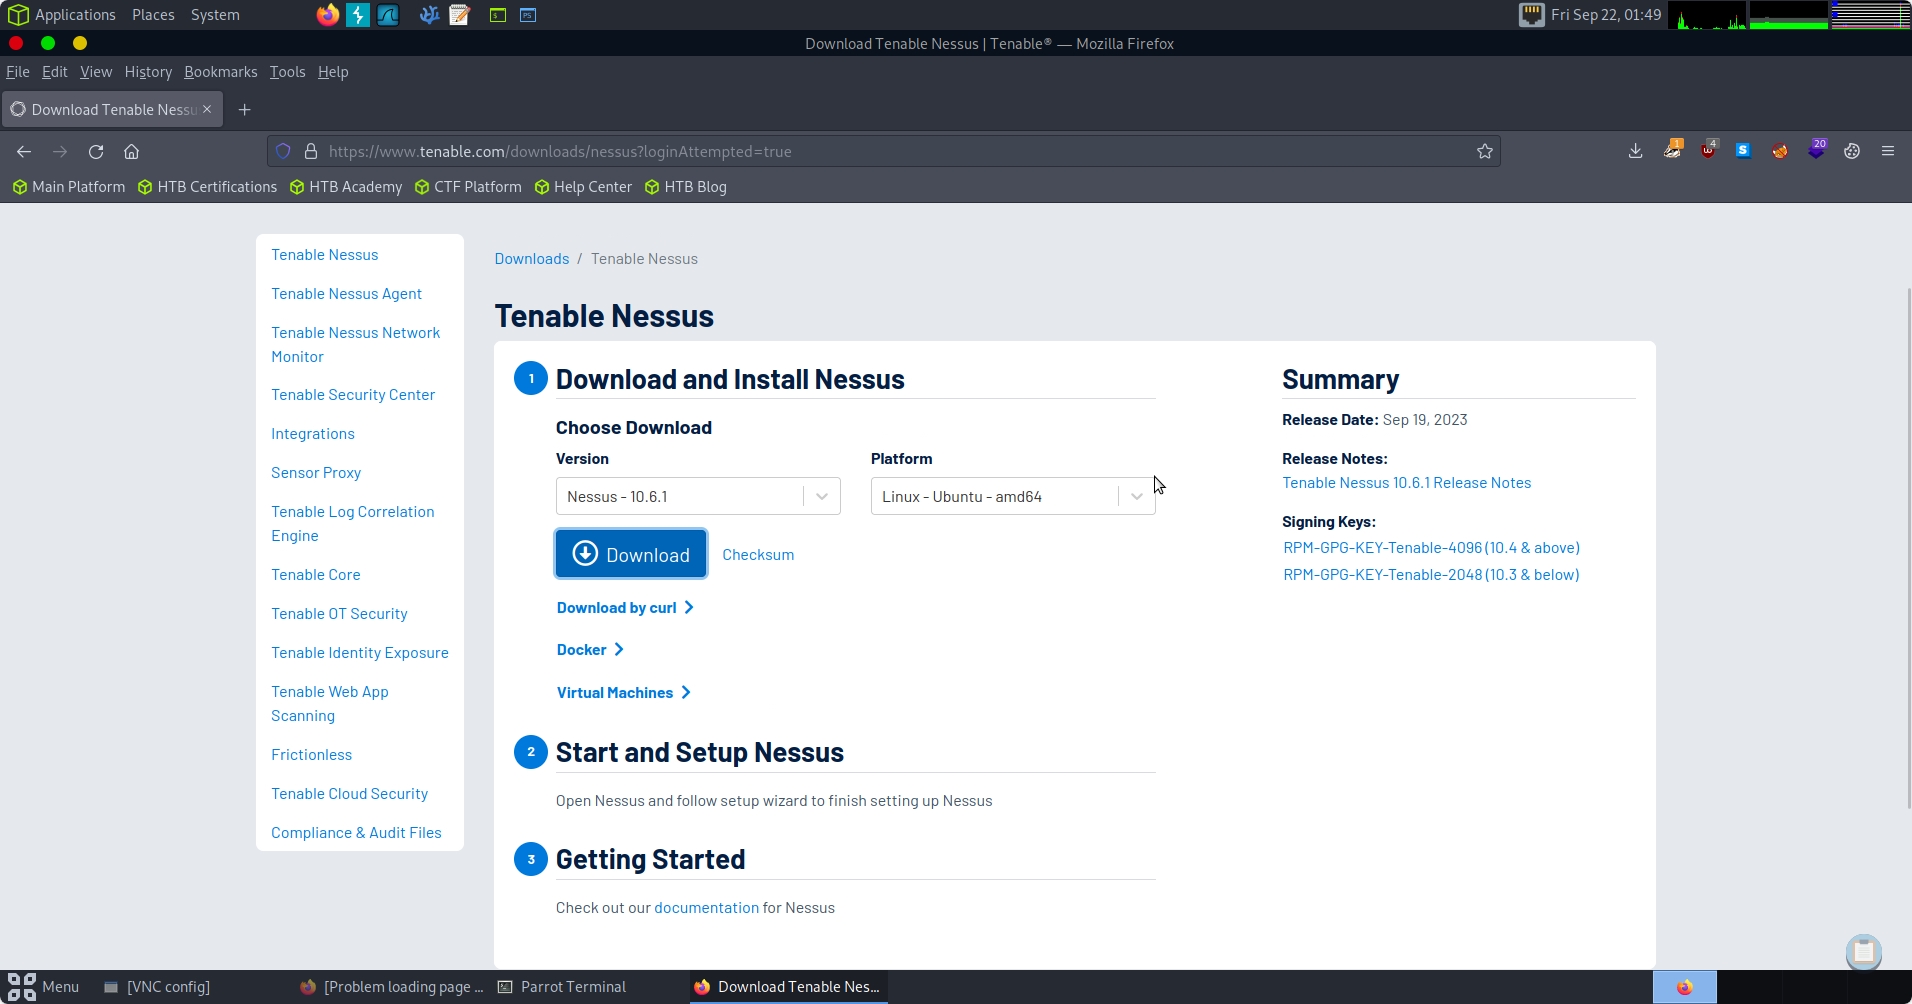
Task: Click the network monitor applet in panel
Action: click(x=1531, y=15)
